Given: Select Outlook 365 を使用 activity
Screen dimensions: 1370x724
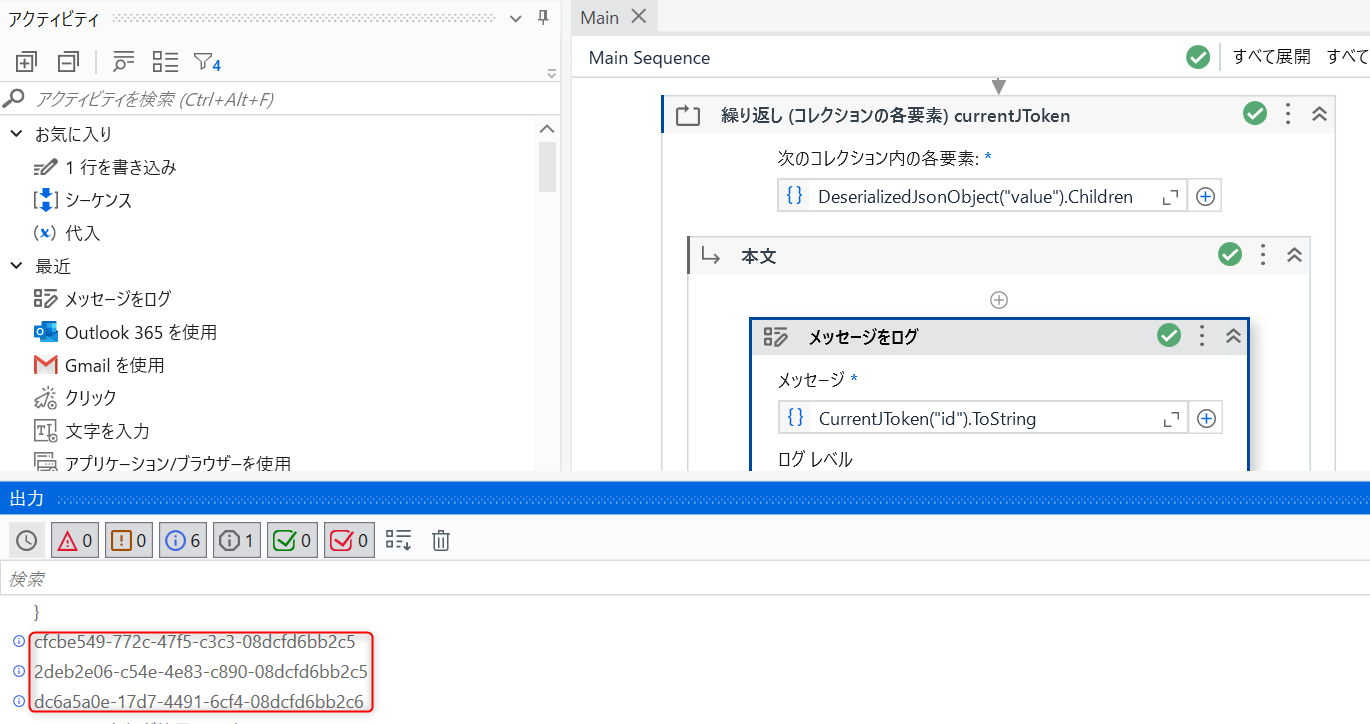Looking at the screenshot, I should pyautogui.click(x=125, y=332).
